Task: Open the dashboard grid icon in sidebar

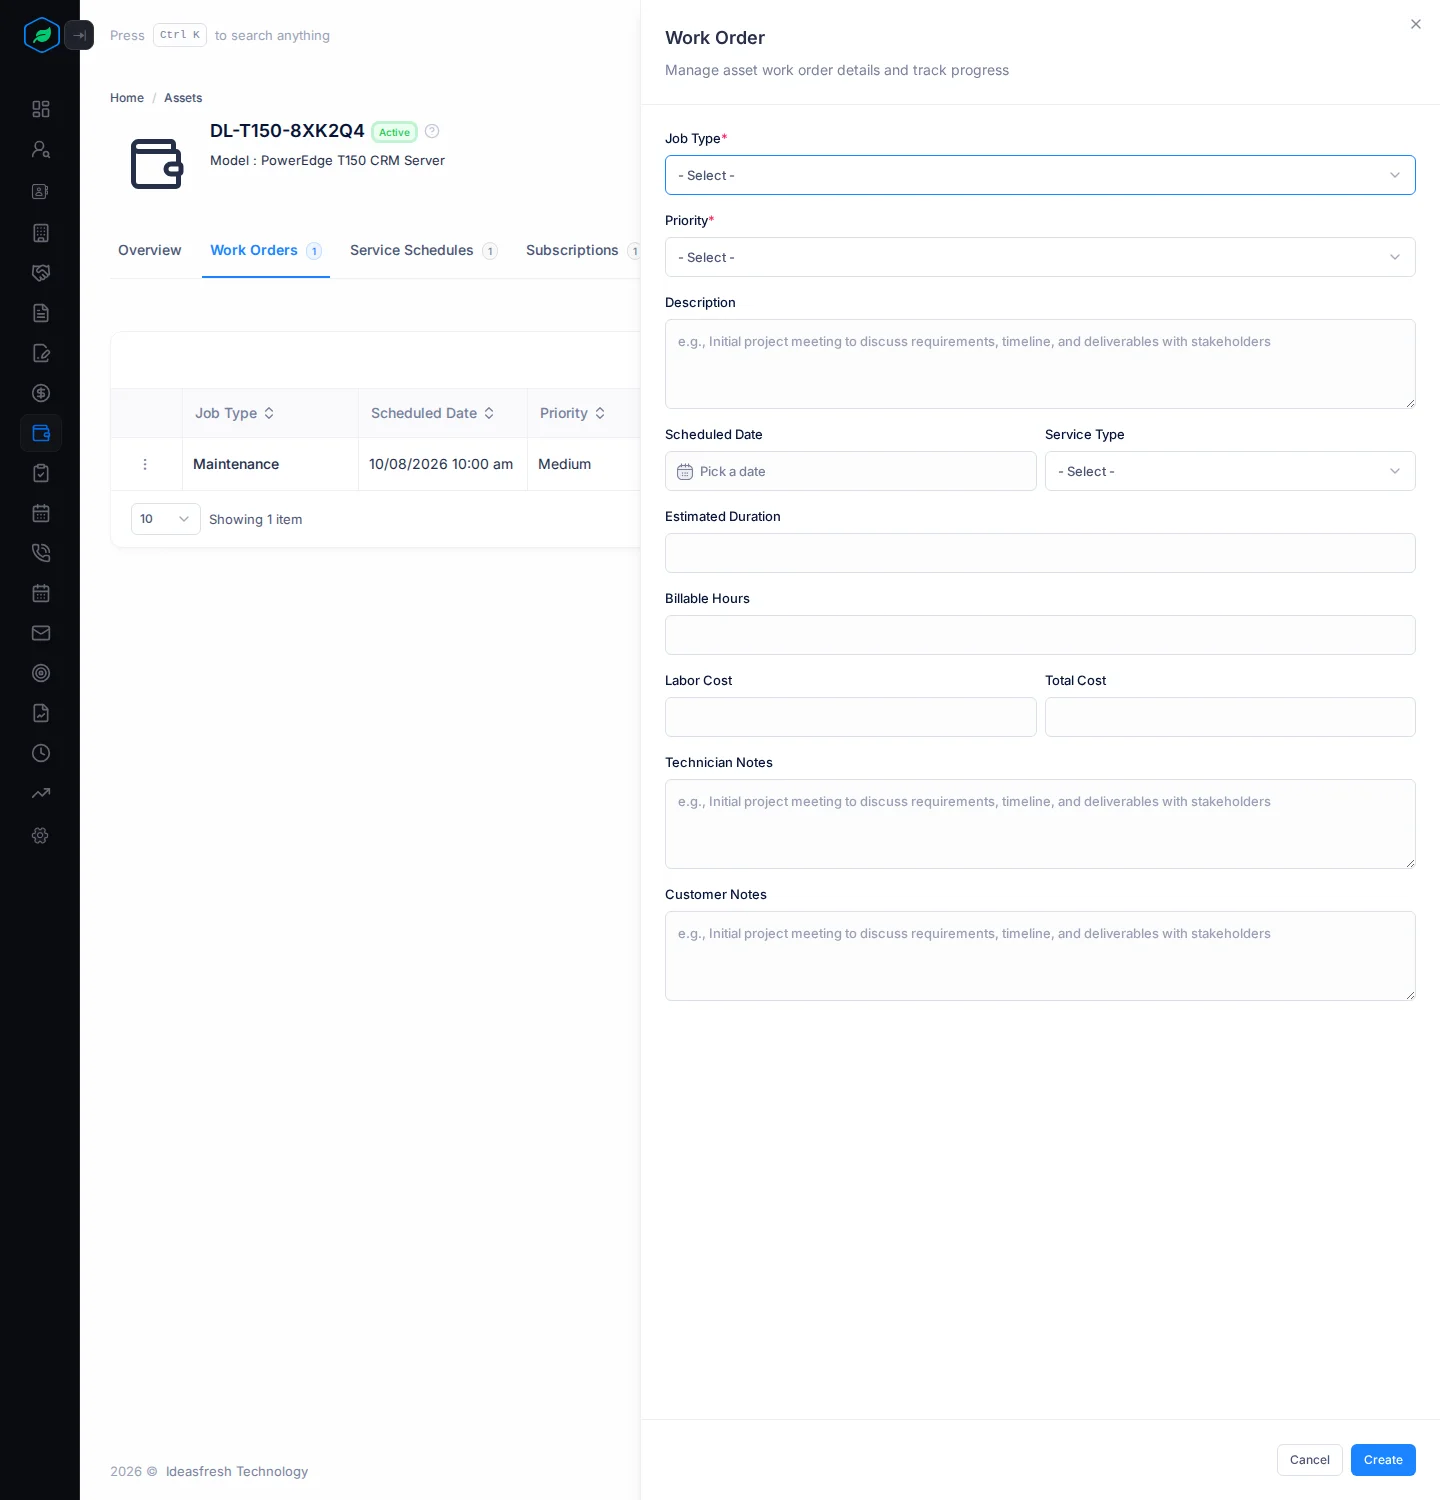Action: tap(41, 109)
